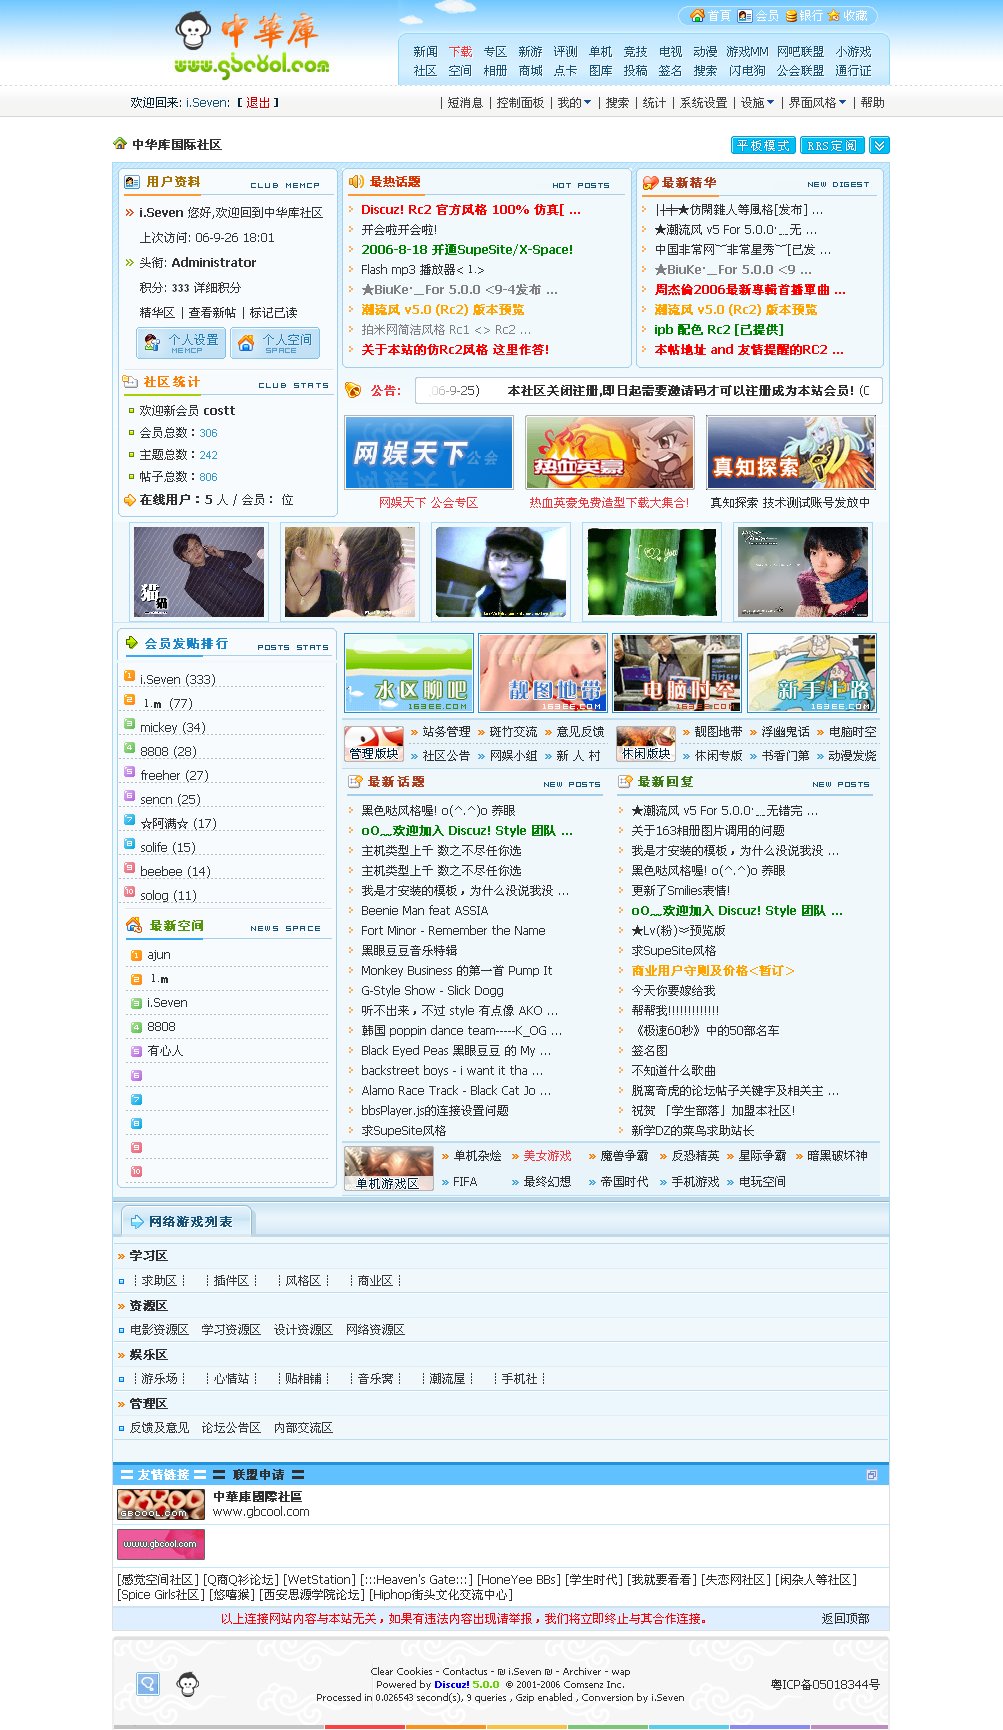Viewport: 1003px width, 1730px height.
Task: Go to 下载 nav link
Action: click(x=460, y=51)
